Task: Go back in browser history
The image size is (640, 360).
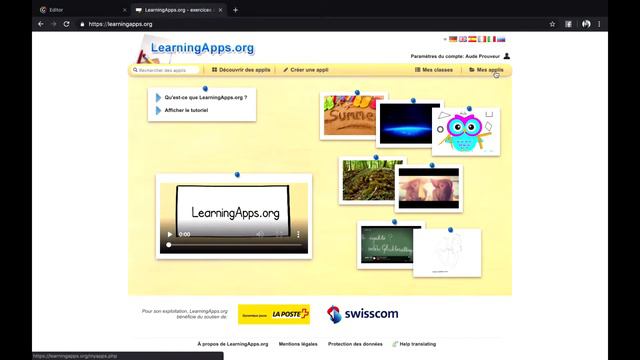Action: tap(41, 24)
